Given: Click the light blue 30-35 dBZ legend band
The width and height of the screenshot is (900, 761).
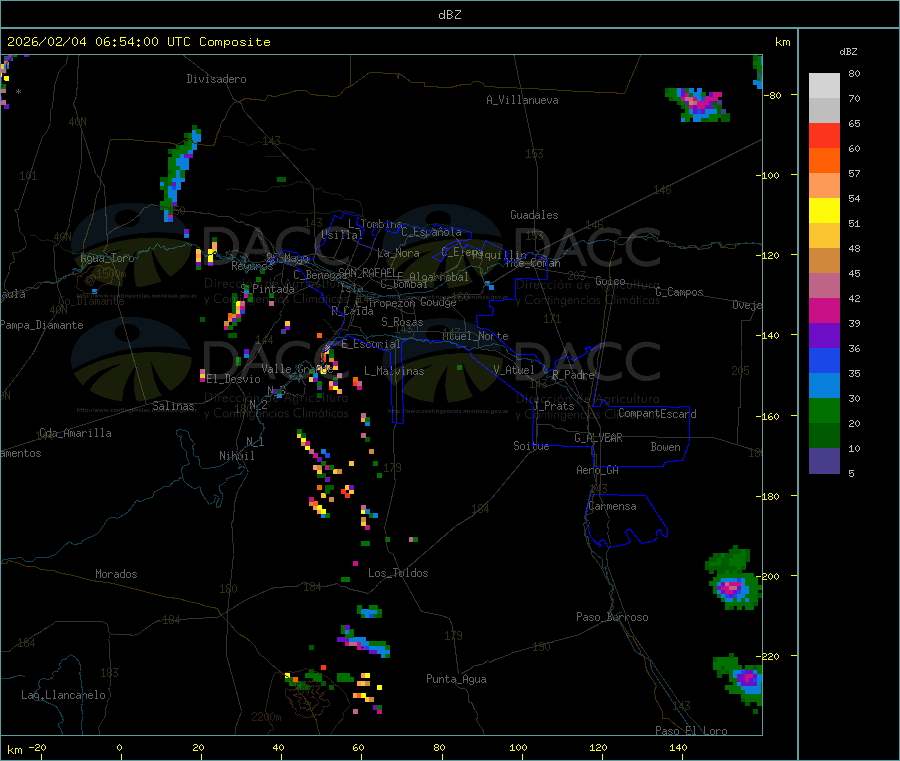Looking at the screenshot, I should [x=824, y=386].
